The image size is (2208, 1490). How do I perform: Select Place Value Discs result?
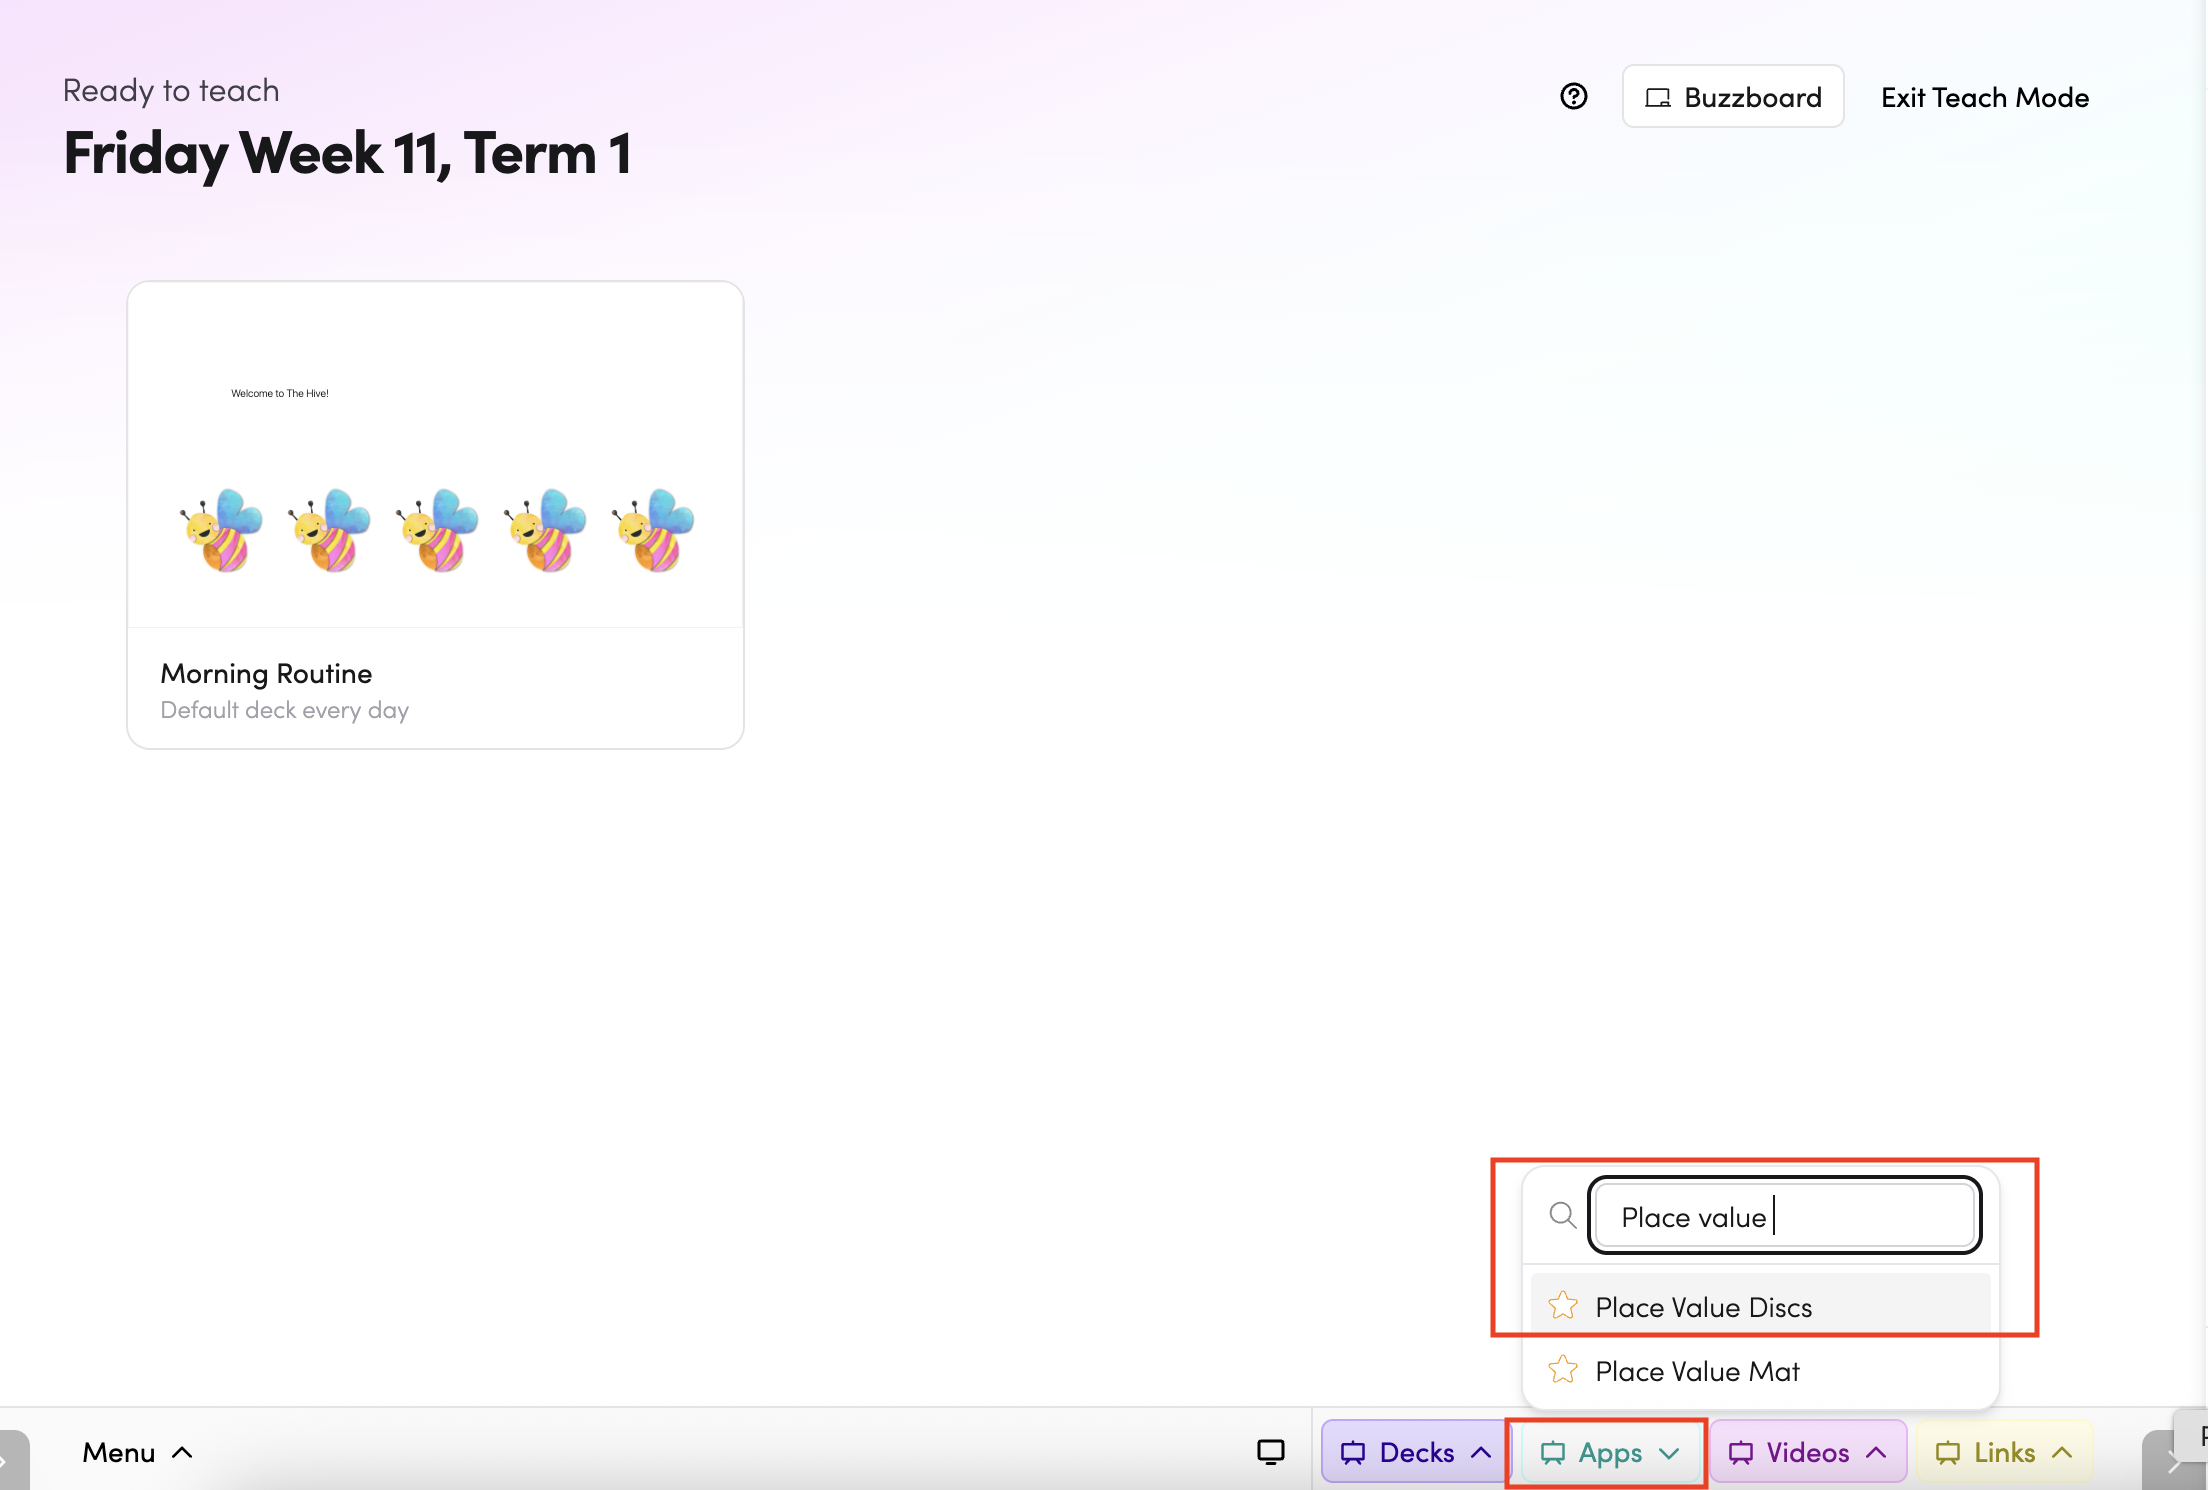pyautogui.click(x=1703, y=1307)
